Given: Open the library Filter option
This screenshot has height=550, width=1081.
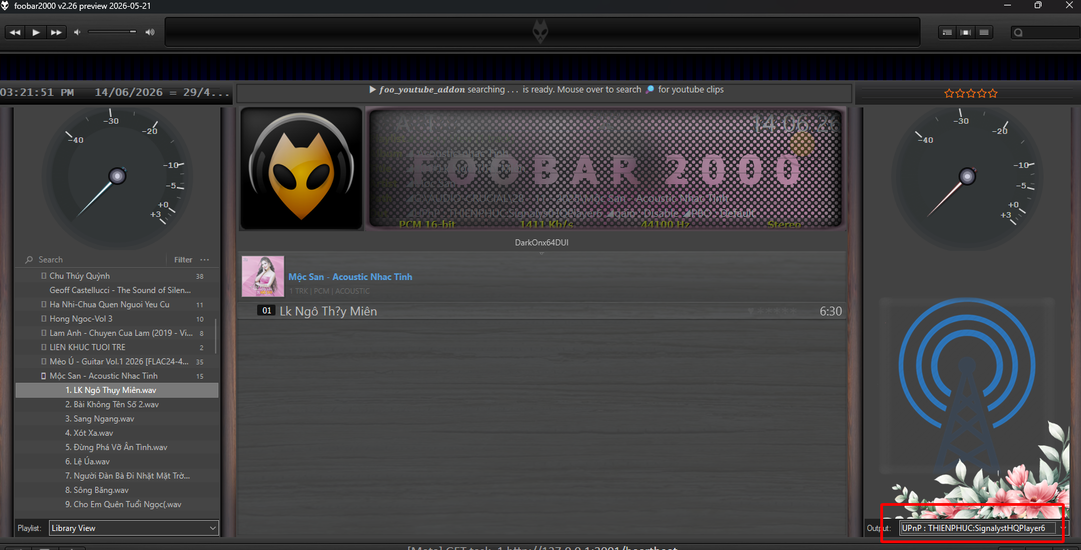Looking at the screenshot, I should [x=183, y=260].
